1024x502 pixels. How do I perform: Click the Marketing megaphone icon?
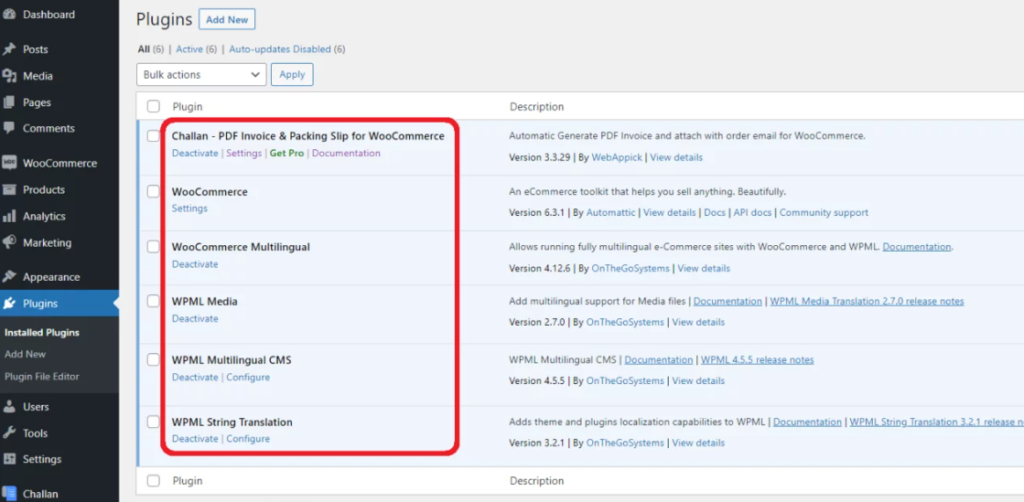[x=9, y=243]
